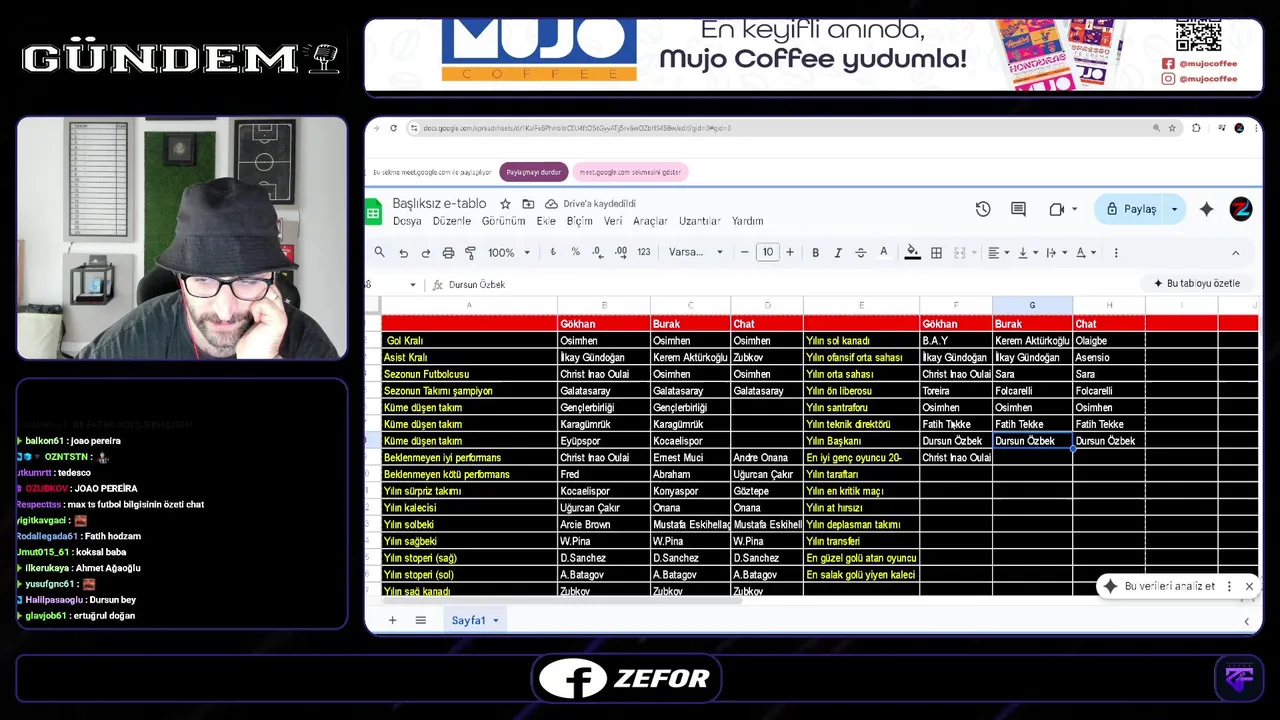Open the merge cells option
The image size is (1280, 720).
[x=960, y=253]
